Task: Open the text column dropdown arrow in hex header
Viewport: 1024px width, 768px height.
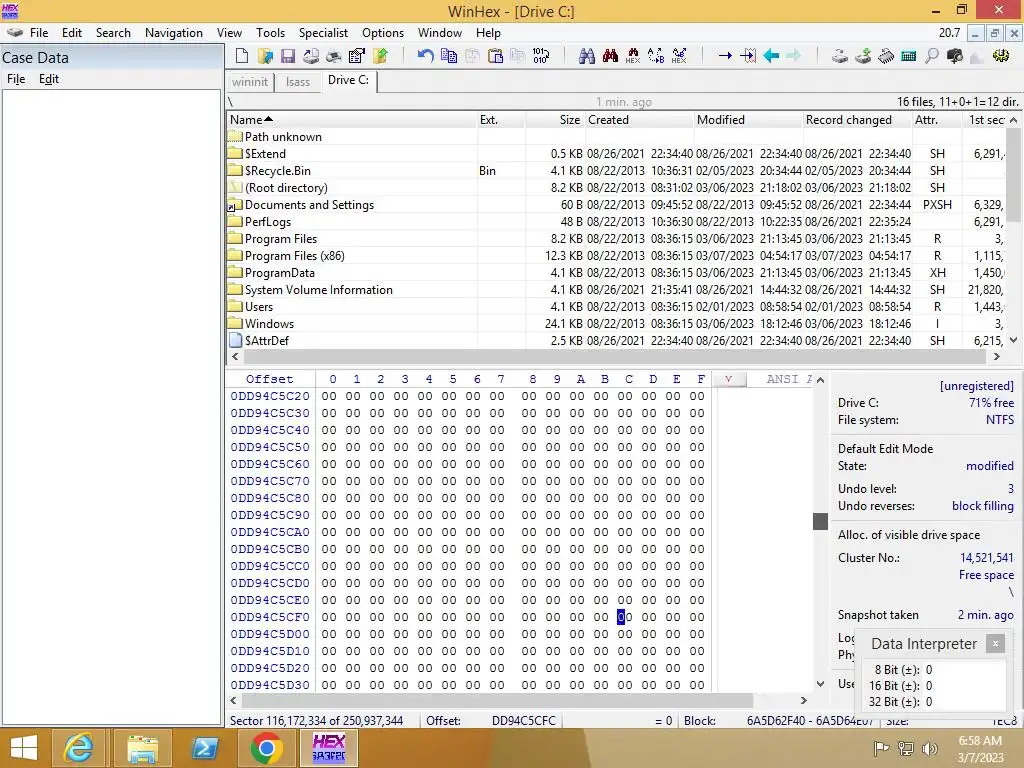Action: pyautogui.click(x=729, y=379)
